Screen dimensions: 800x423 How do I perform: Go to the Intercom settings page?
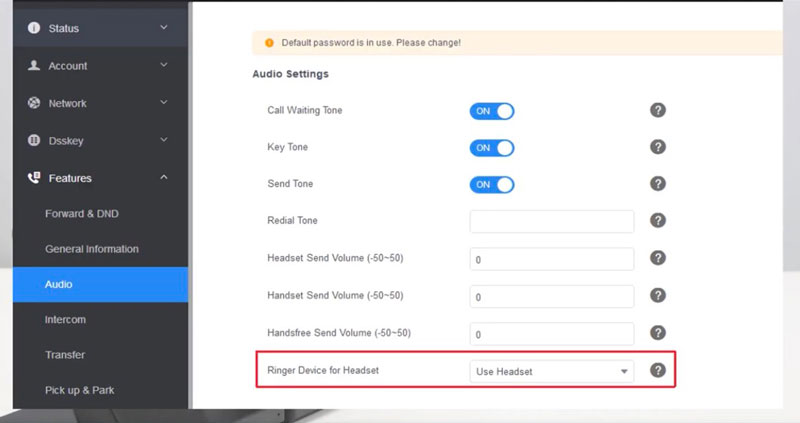pyautogui.click(x=65, y=320)
